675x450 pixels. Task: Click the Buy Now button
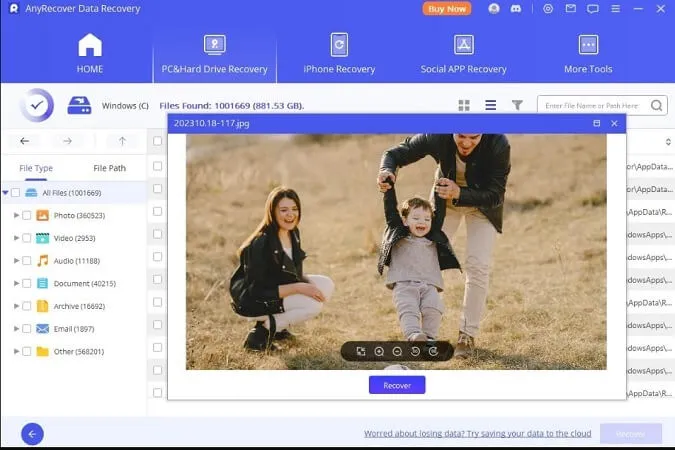(447, 9)
